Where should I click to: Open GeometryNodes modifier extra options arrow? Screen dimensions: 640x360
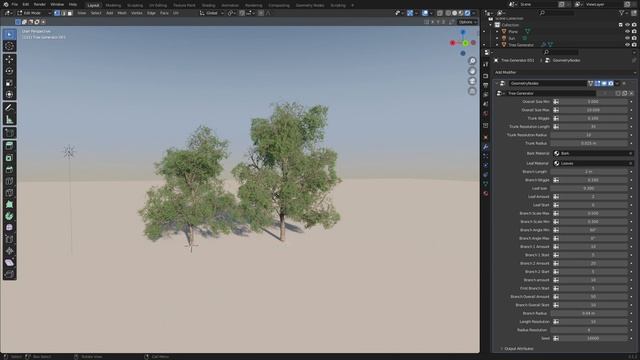point(617,83)
